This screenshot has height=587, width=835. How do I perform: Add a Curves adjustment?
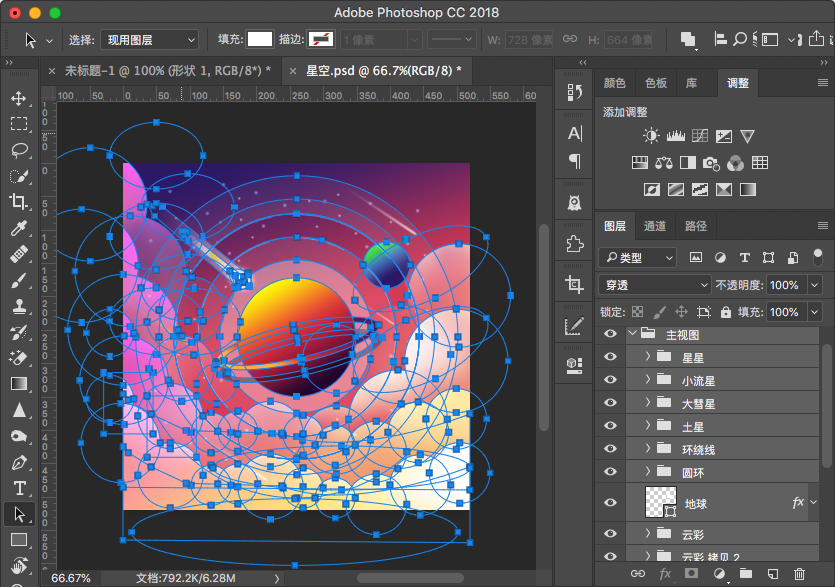point(700,136)
